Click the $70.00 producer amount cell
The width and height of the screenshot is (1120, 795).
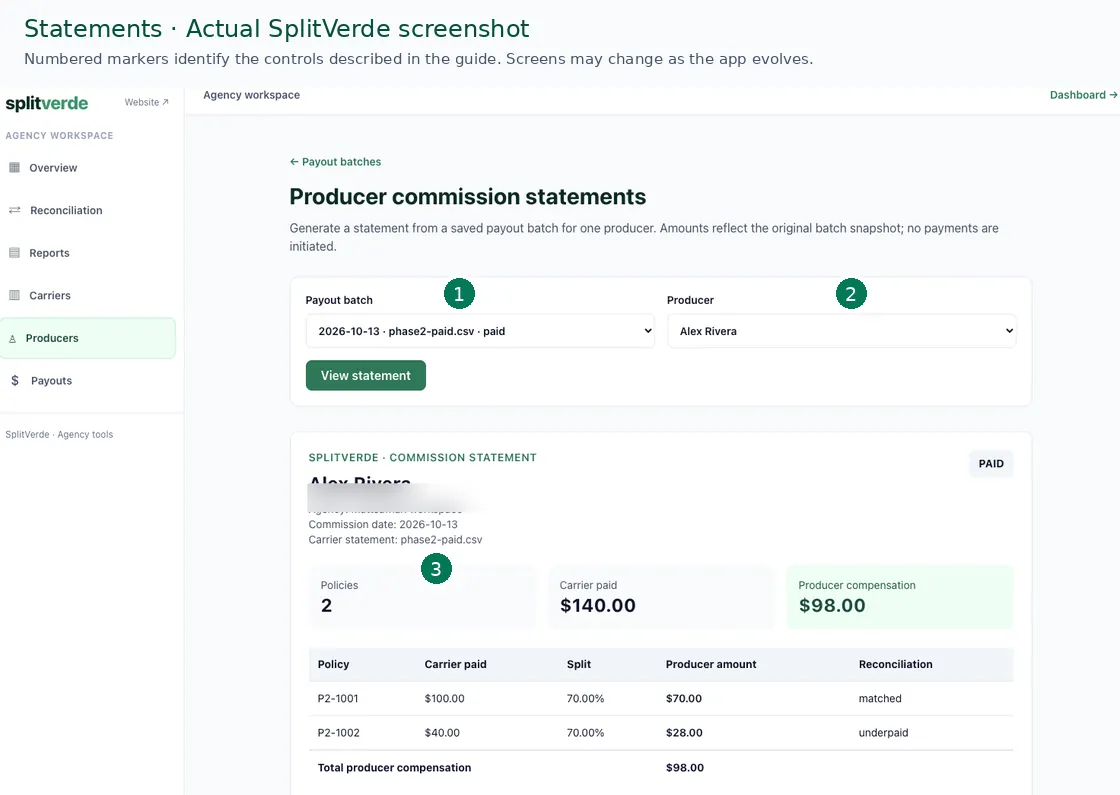(684, 699)
